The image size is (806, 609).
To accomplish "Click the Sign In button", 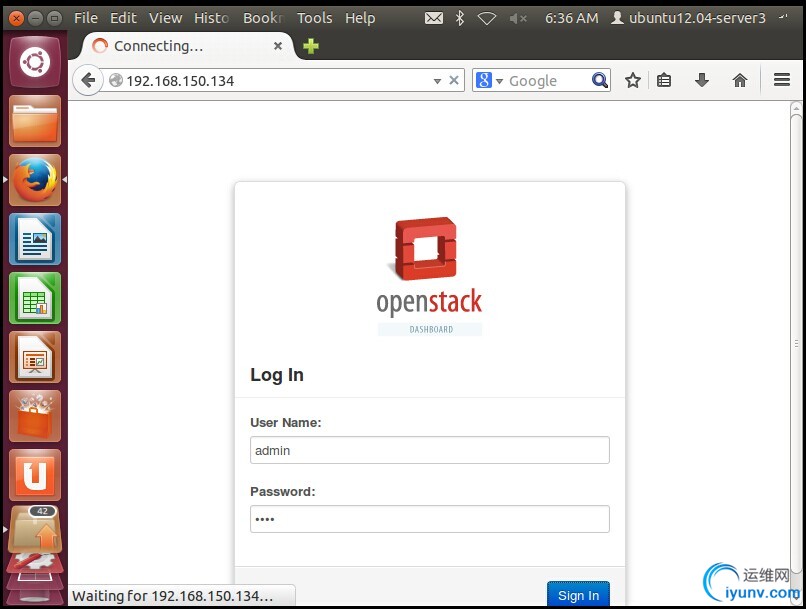I will point(578,595).
